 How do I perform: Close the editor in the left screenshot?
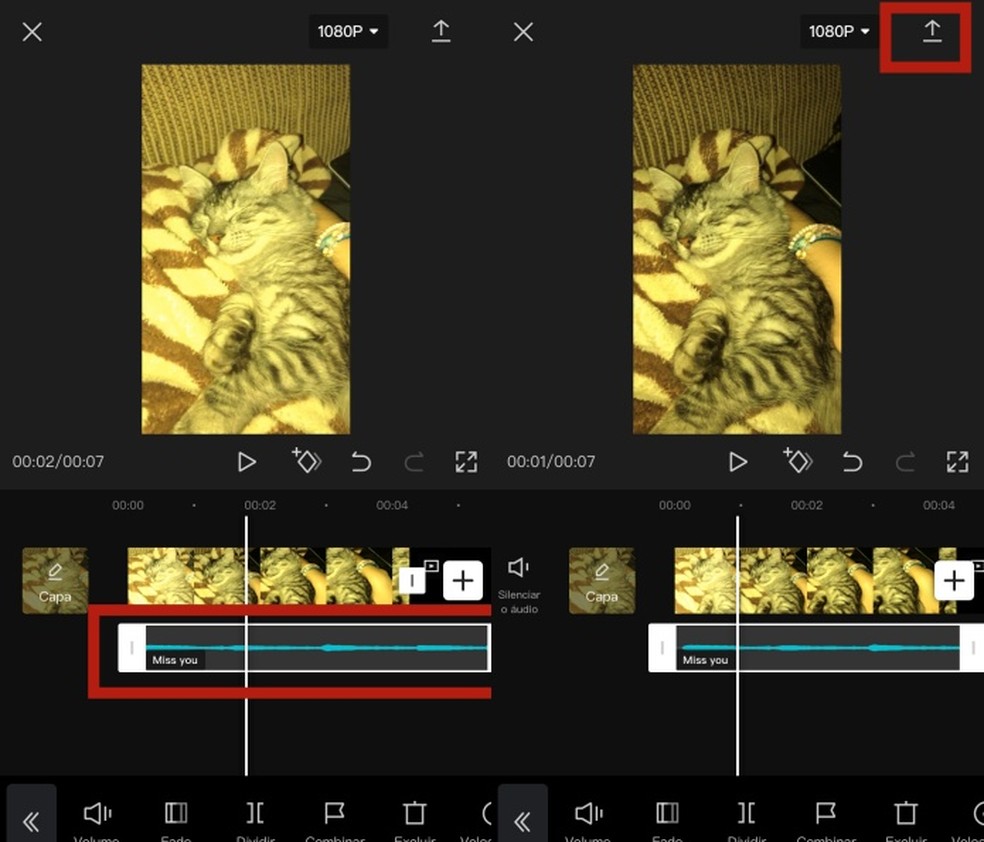pos(32,31)
